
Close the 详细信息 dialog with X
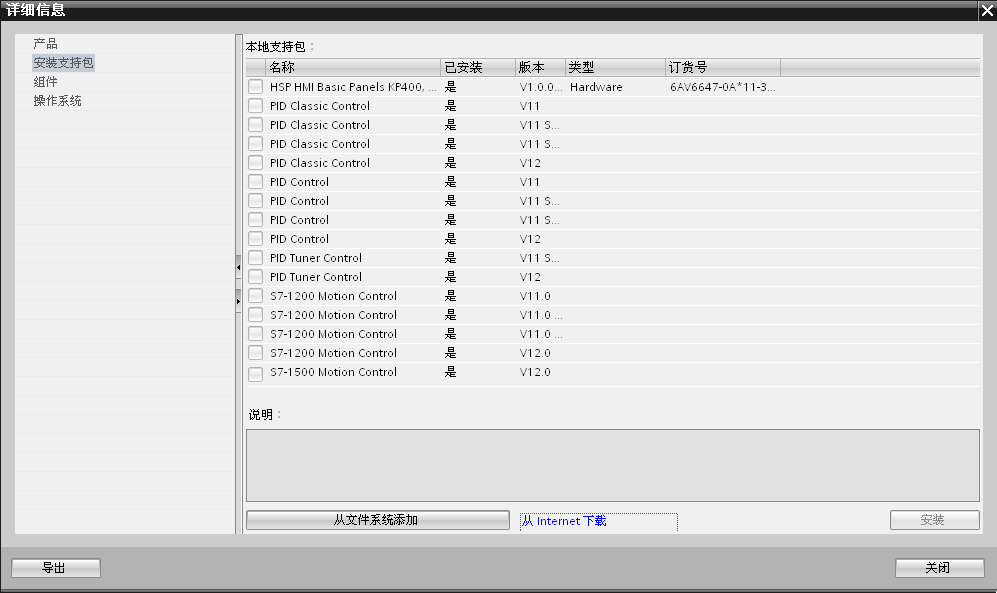coord(987,10)
